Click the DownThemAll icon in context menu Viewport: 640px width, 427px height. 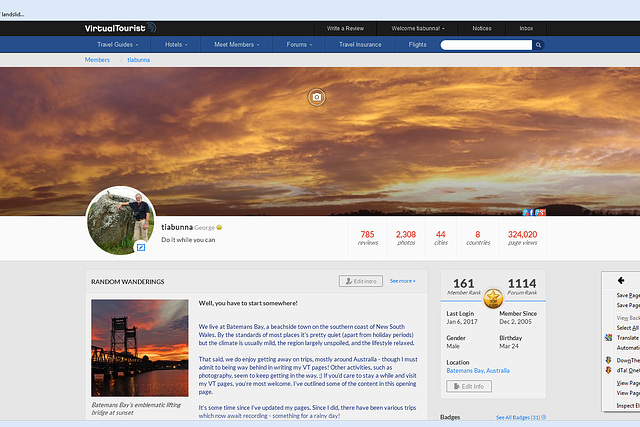pyautogui.click(x=608, y=360)
